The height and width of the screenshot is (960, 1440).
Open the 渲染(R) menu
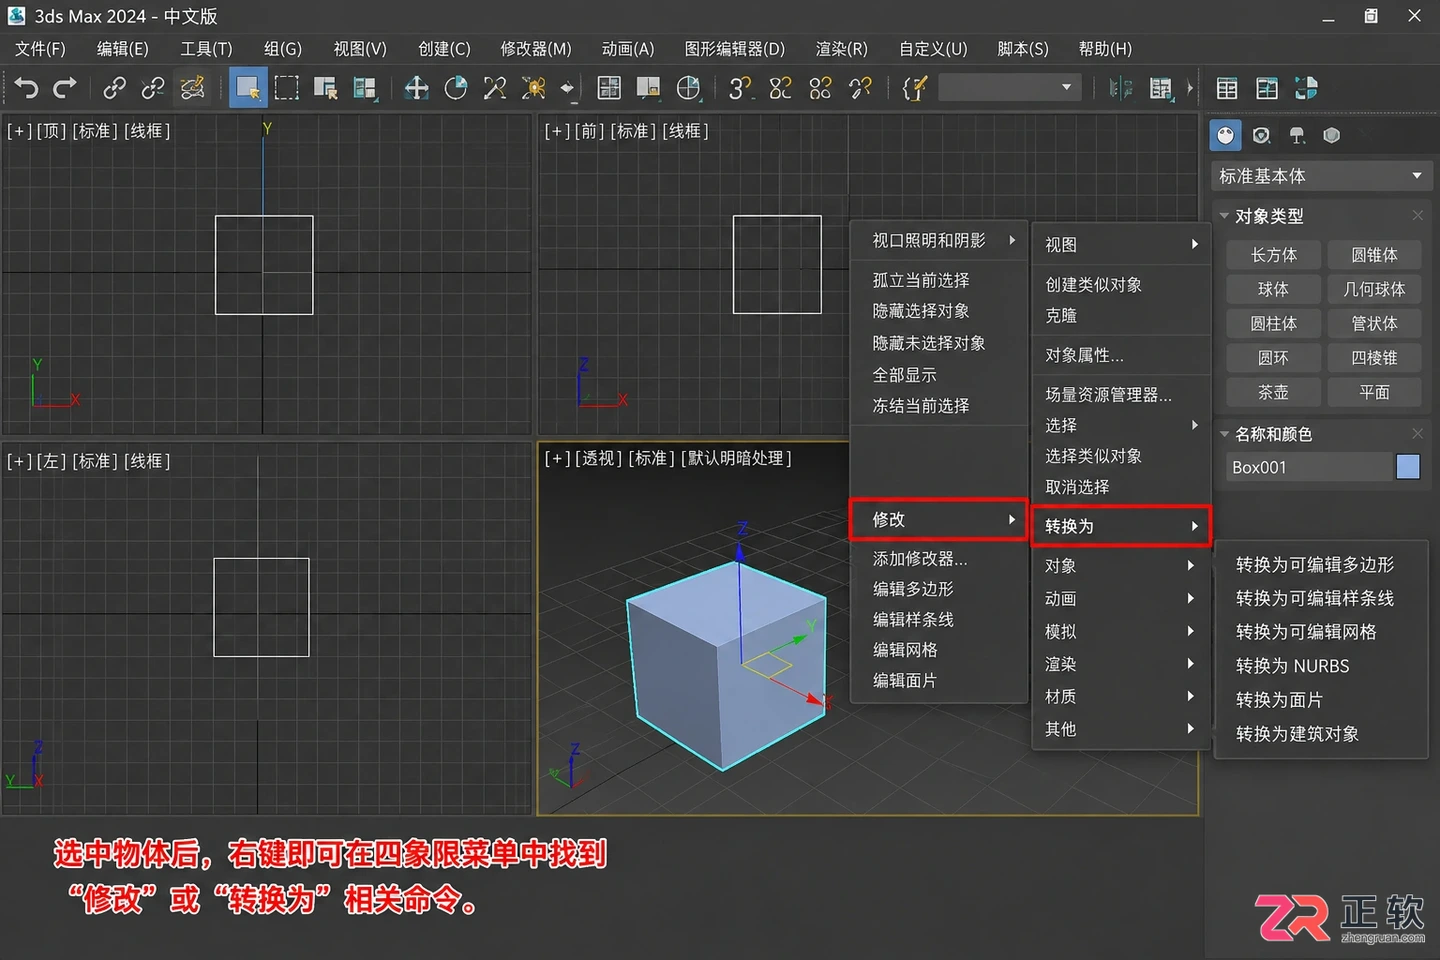pyautogui.click(x=842, y=48)
